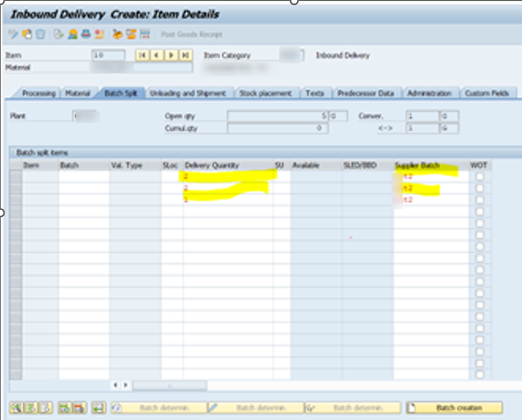Click table scroll left arrow

(x=115, y=385)
